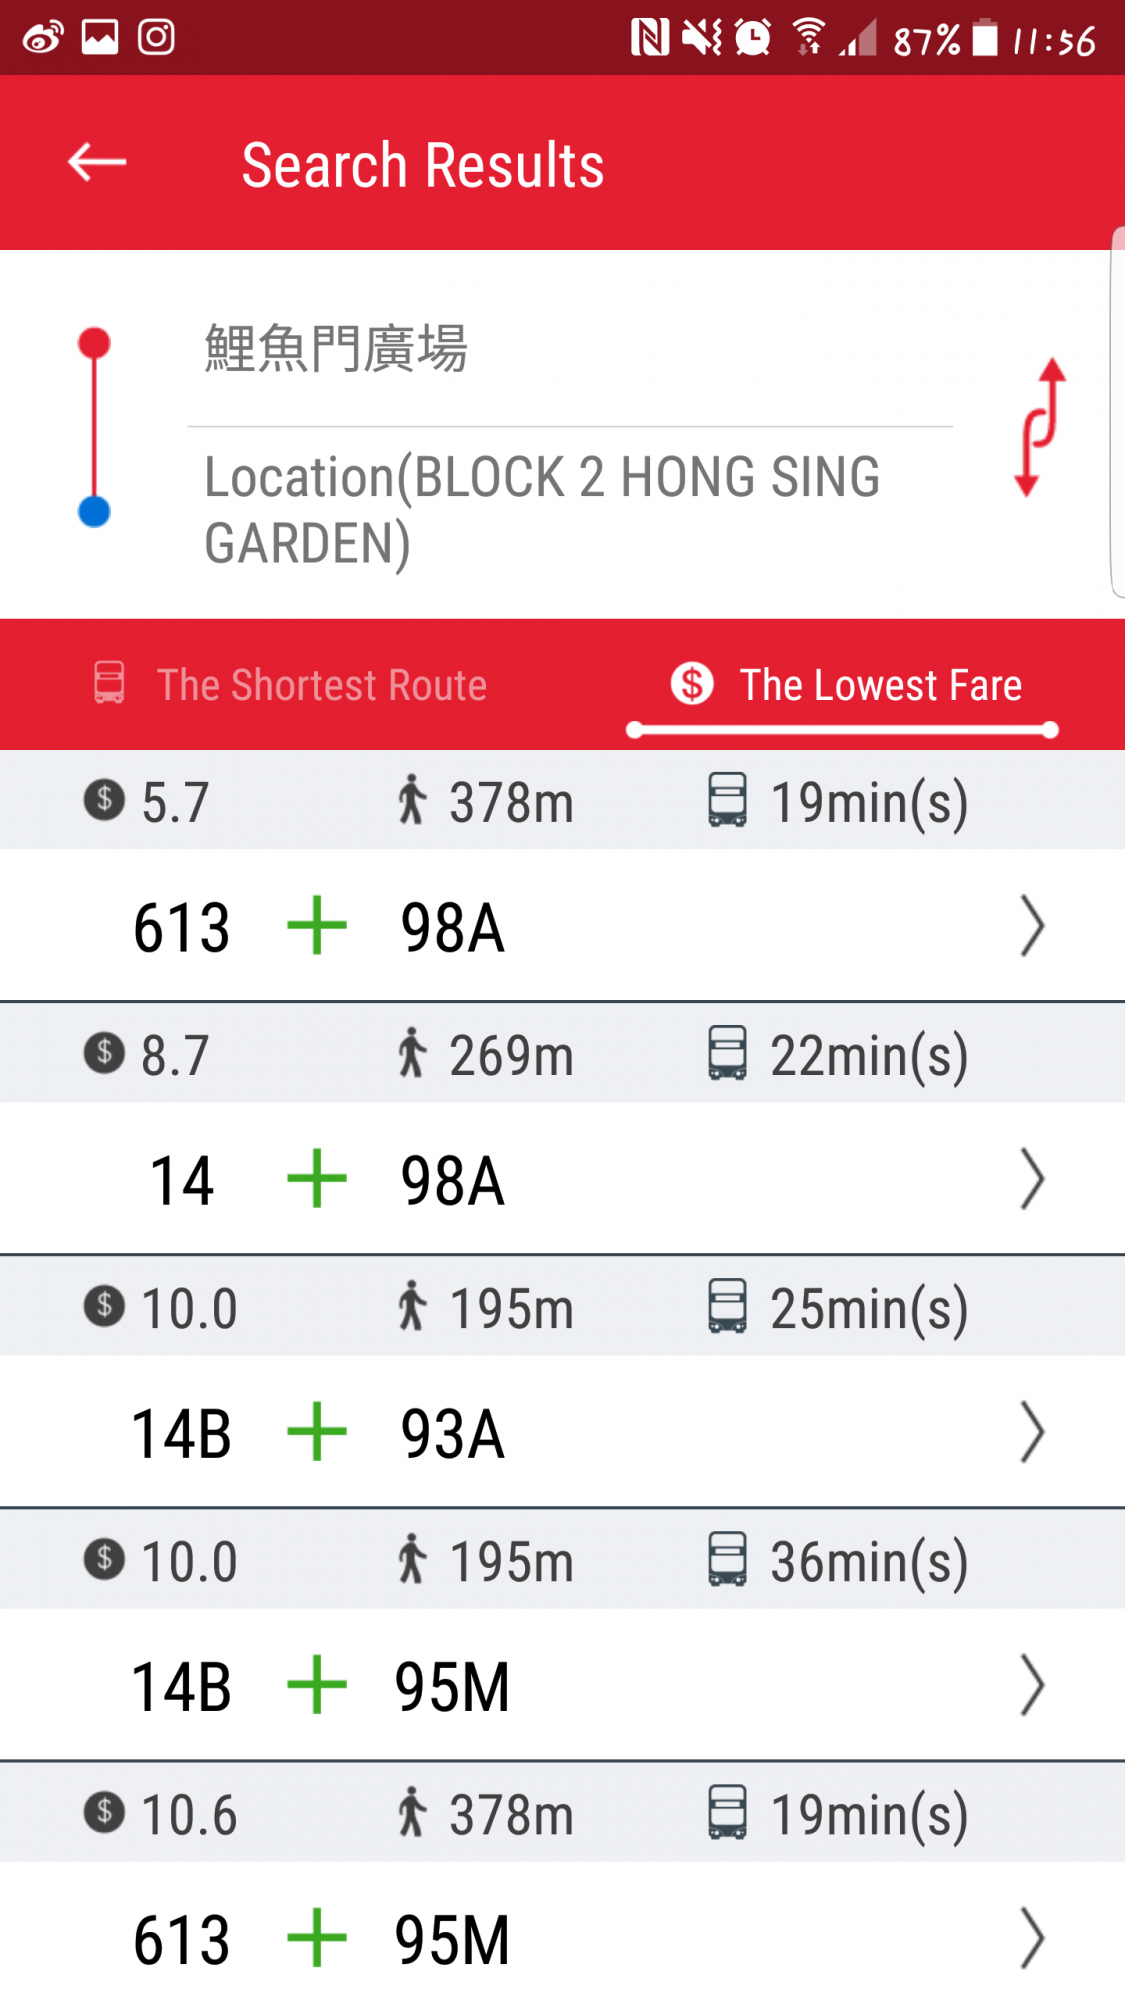1125x2000 pixels.
Task: Tap the 95M route in last result
Action: (452, 1940)
